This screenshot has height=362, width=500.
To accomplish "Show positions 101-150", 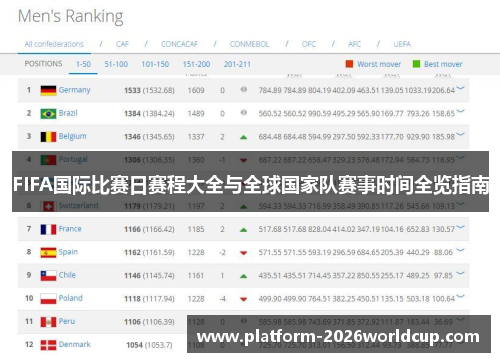I will point(155,64).
